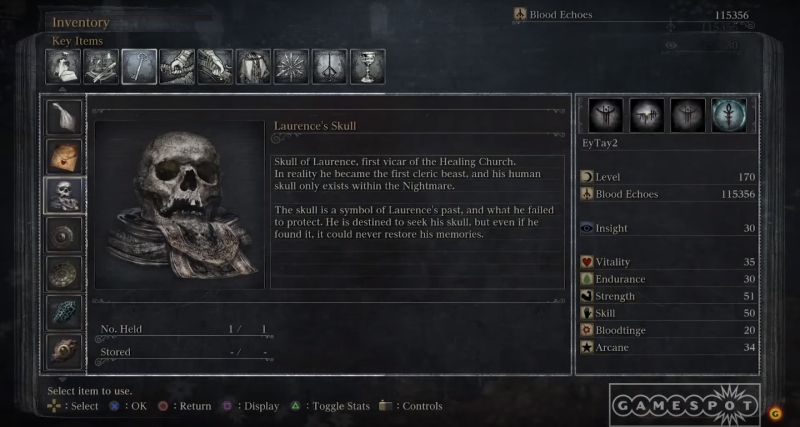Click the large Laurence's Skull preview image

coord(180,205)
